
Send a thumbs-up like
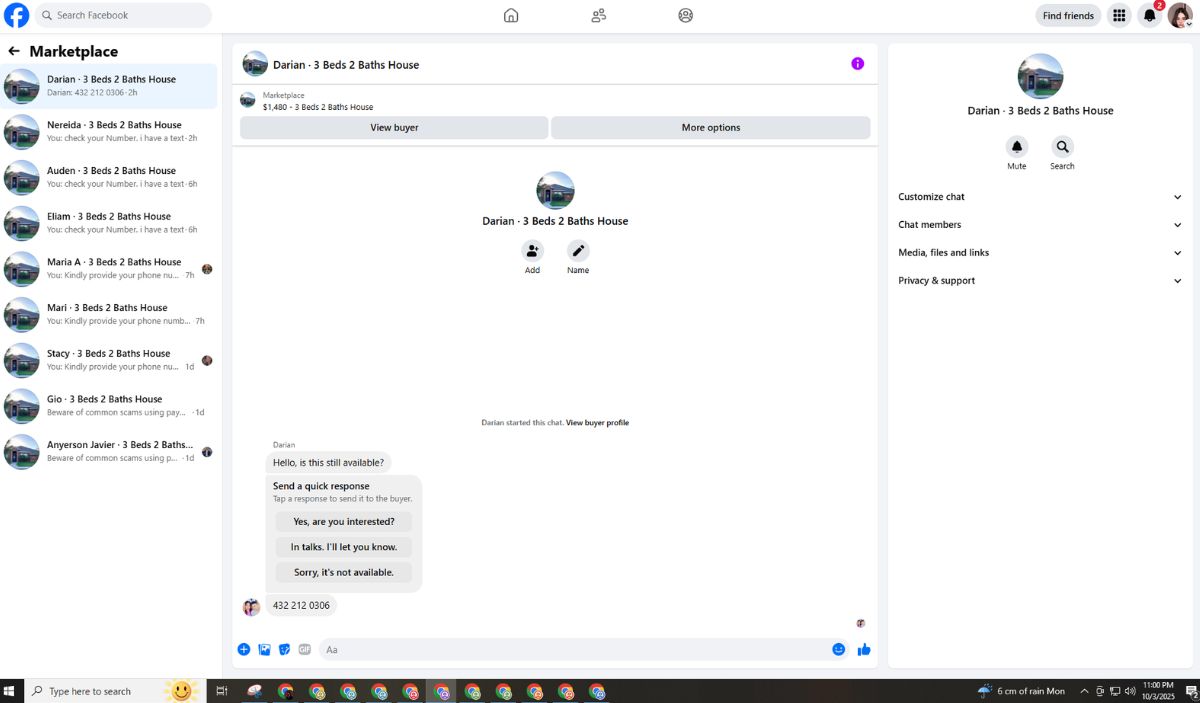pos(864,649)
